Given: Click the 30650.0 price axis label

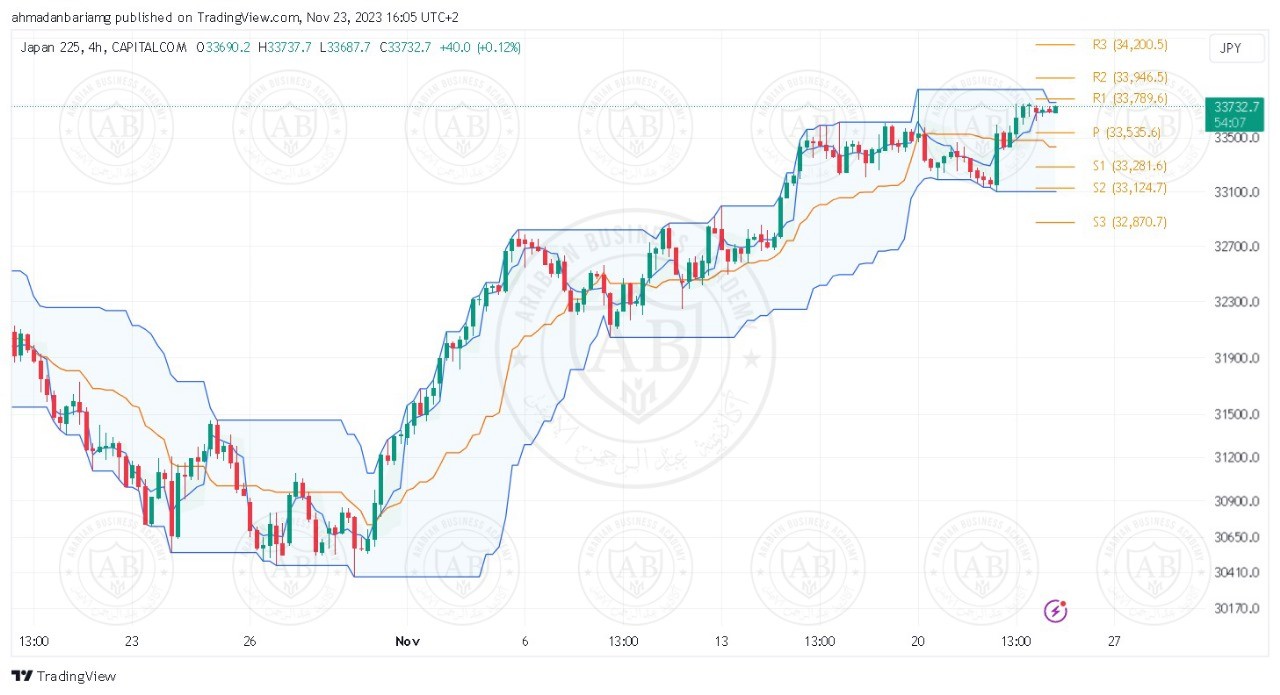Looking at the screenshot, I should pos(1235,537).
